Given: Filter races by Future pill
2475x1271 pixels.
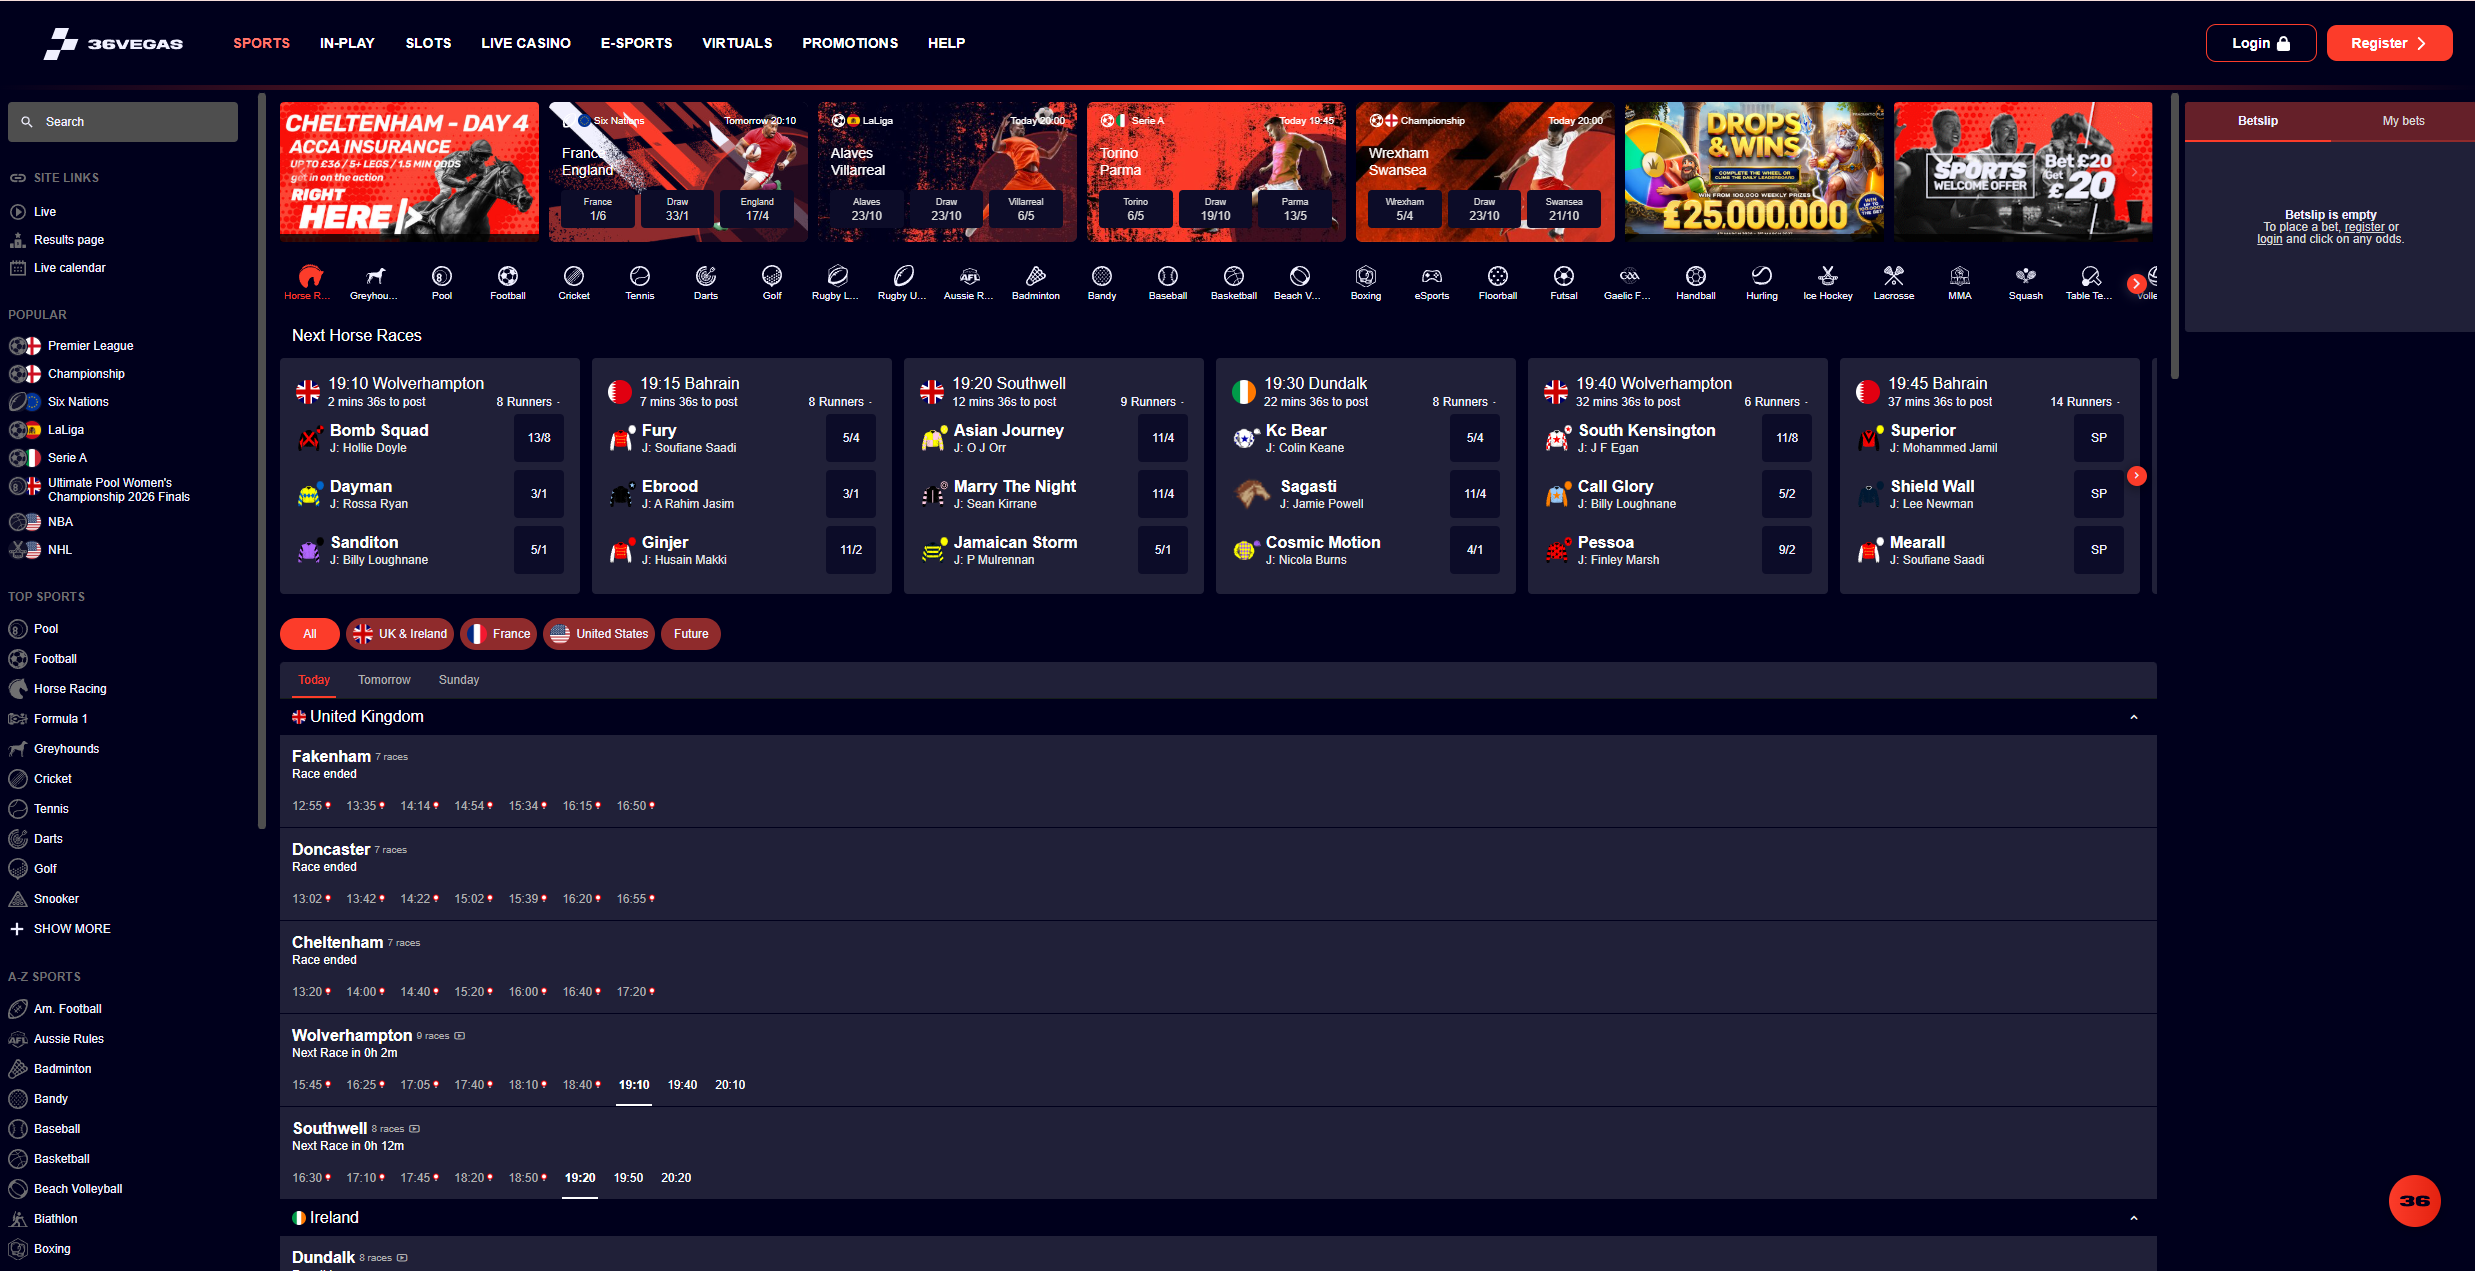Looking at the screenshot, I should pyautogui.click(x=691, y=634).
